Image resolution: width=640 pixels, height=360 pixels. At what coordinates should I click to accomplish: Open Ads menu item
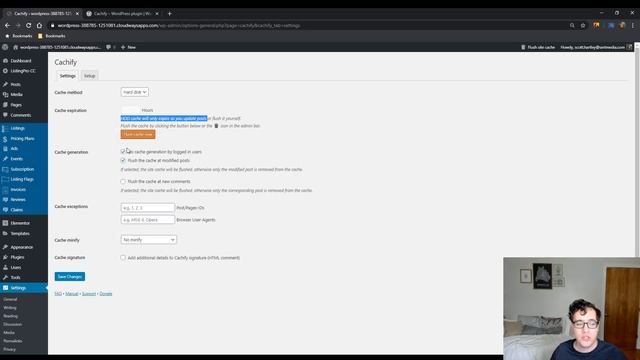tap(14, 149)
